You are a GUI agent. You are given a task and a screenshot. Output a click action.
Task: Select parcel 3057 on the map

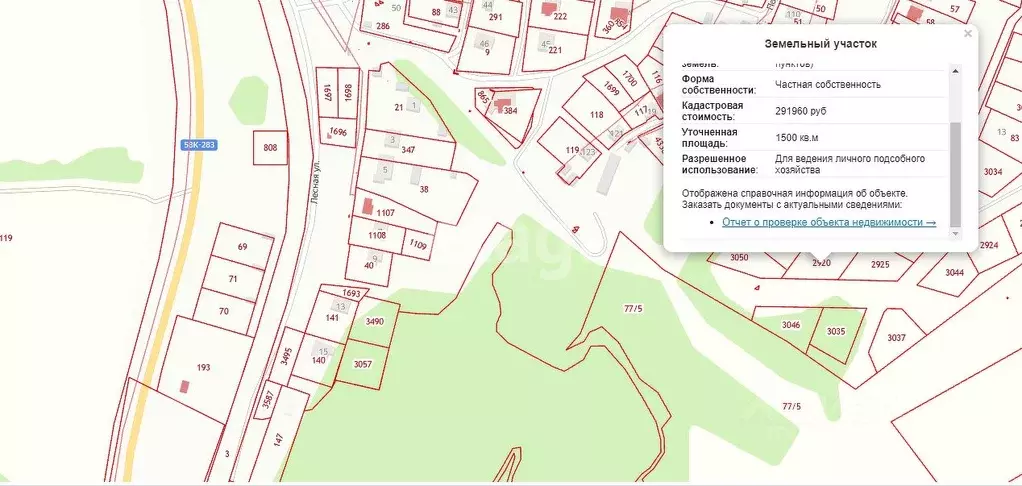363,364
